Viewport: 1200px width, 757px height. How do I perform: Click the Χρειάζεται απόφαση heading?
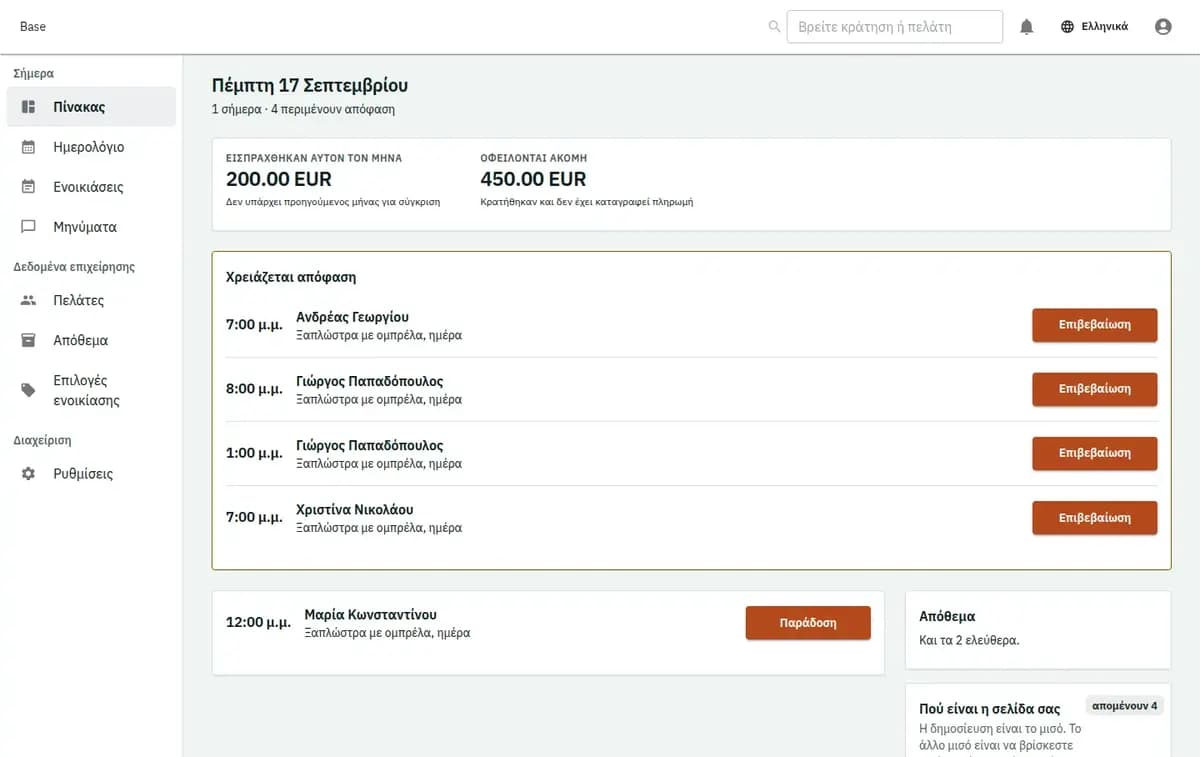(x=291, y=277)
